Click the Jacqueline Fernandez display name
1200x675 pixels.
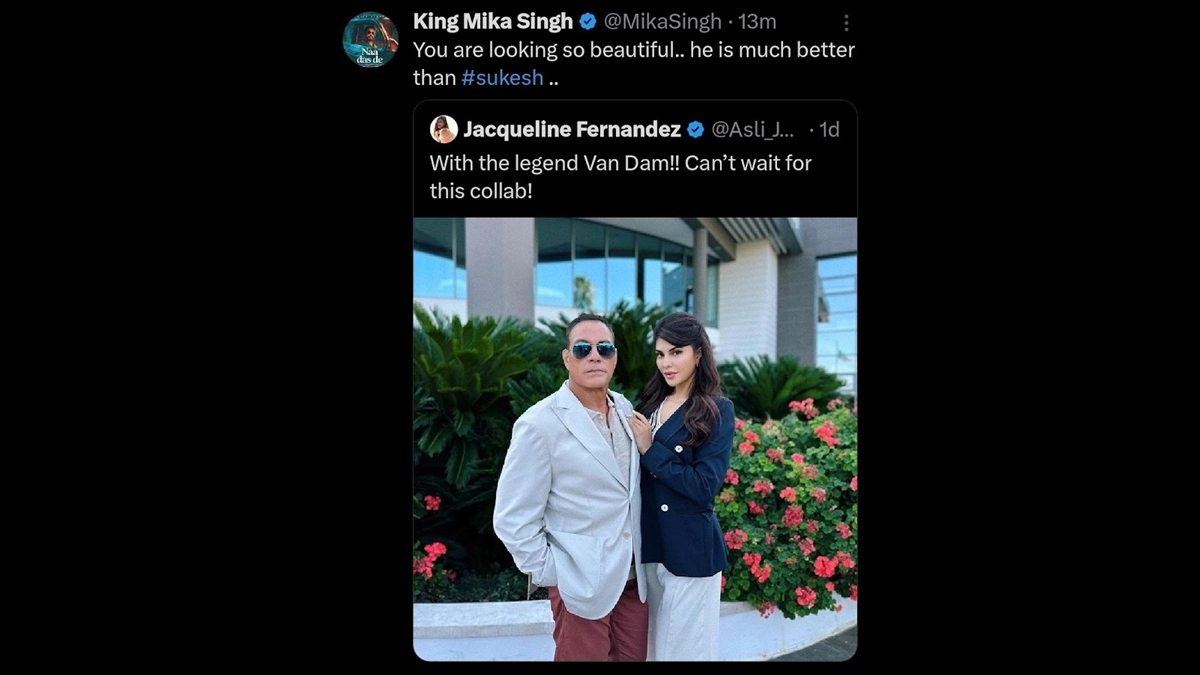click(572, 129)
